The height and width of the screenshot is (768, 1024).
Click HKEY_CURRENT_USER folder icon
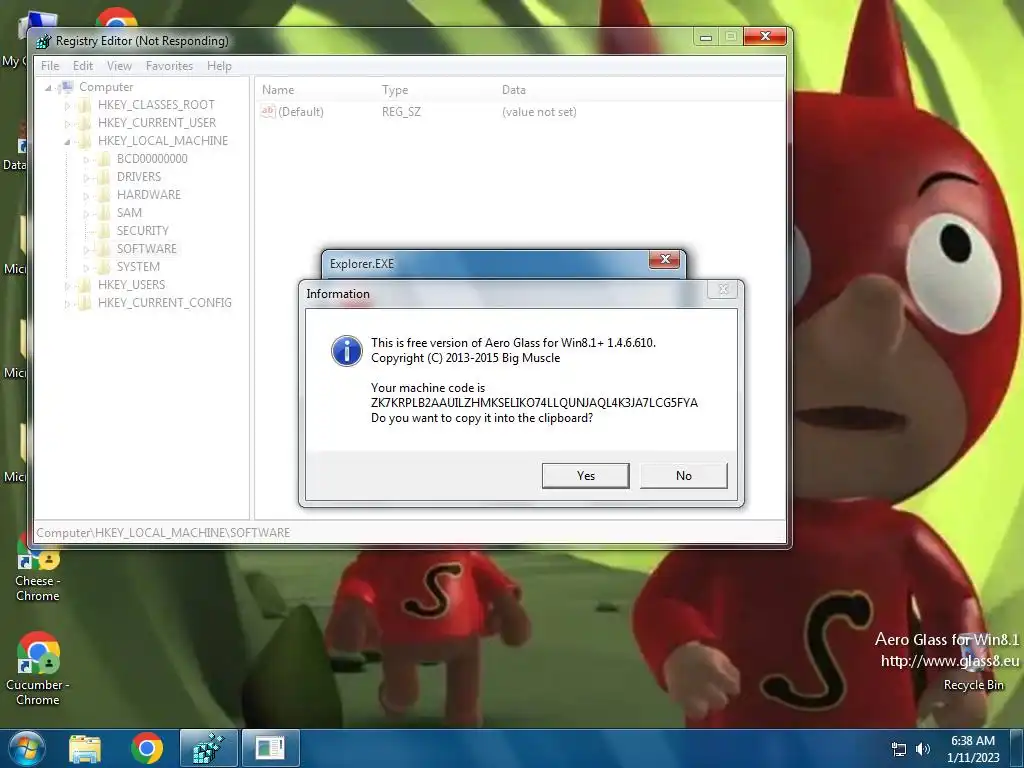(x=84, y=123)
